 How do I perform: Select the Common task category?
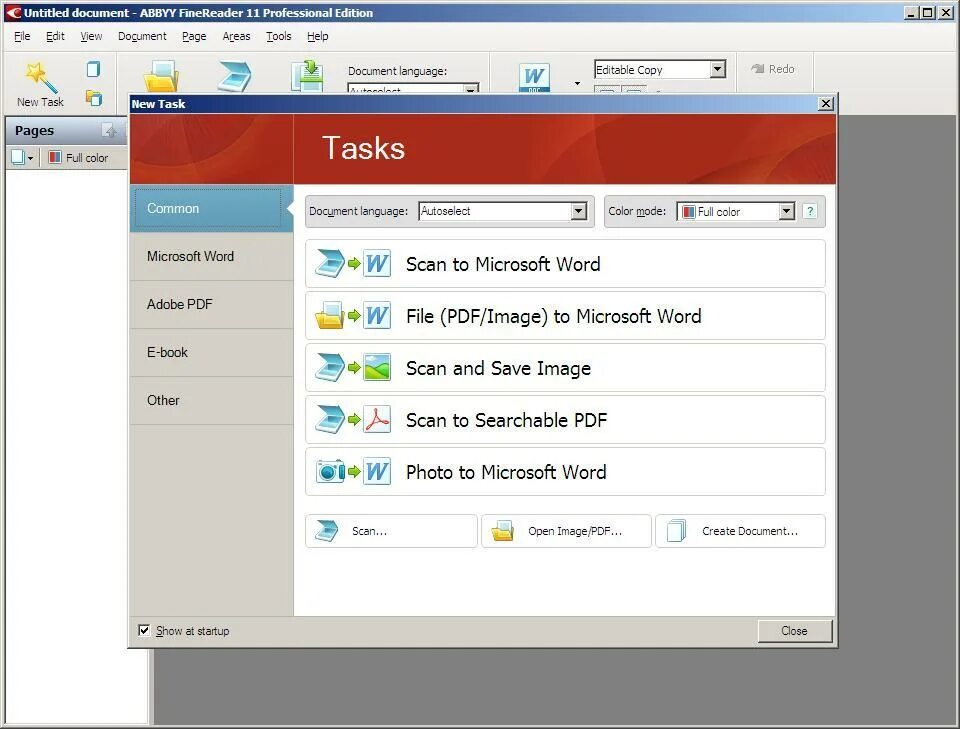211,209
